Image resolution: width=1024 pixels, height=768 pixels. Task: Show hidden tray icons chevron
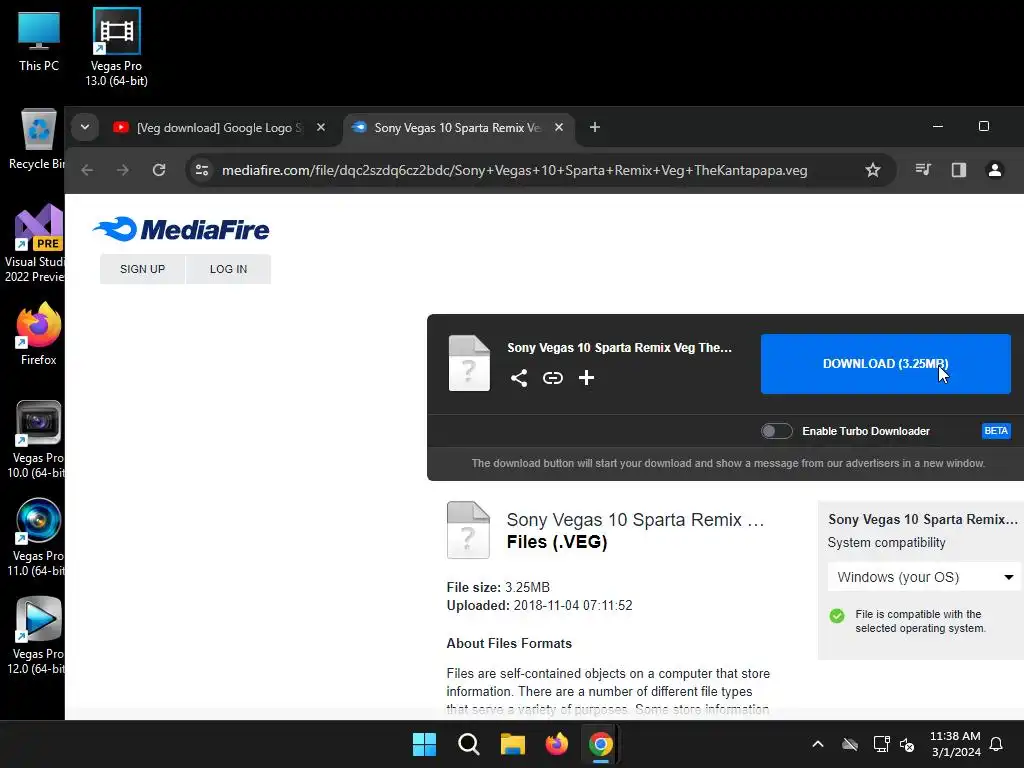pos(818,744)
